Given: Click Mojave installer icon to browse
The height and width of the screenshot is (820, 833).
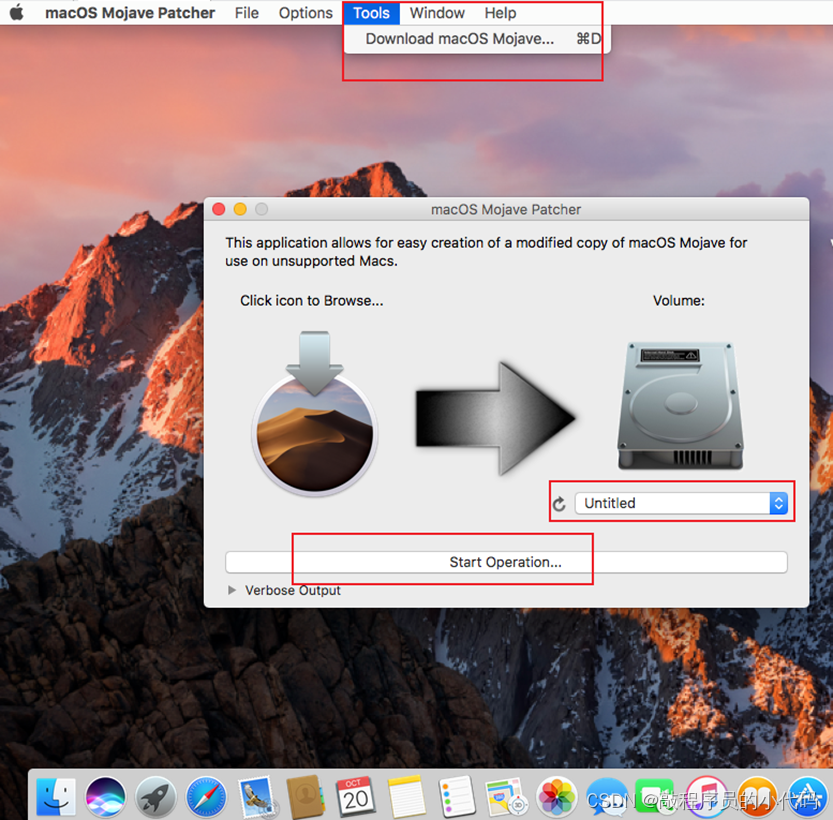Looking at the screenshot, I should click(x=314, y=414).
